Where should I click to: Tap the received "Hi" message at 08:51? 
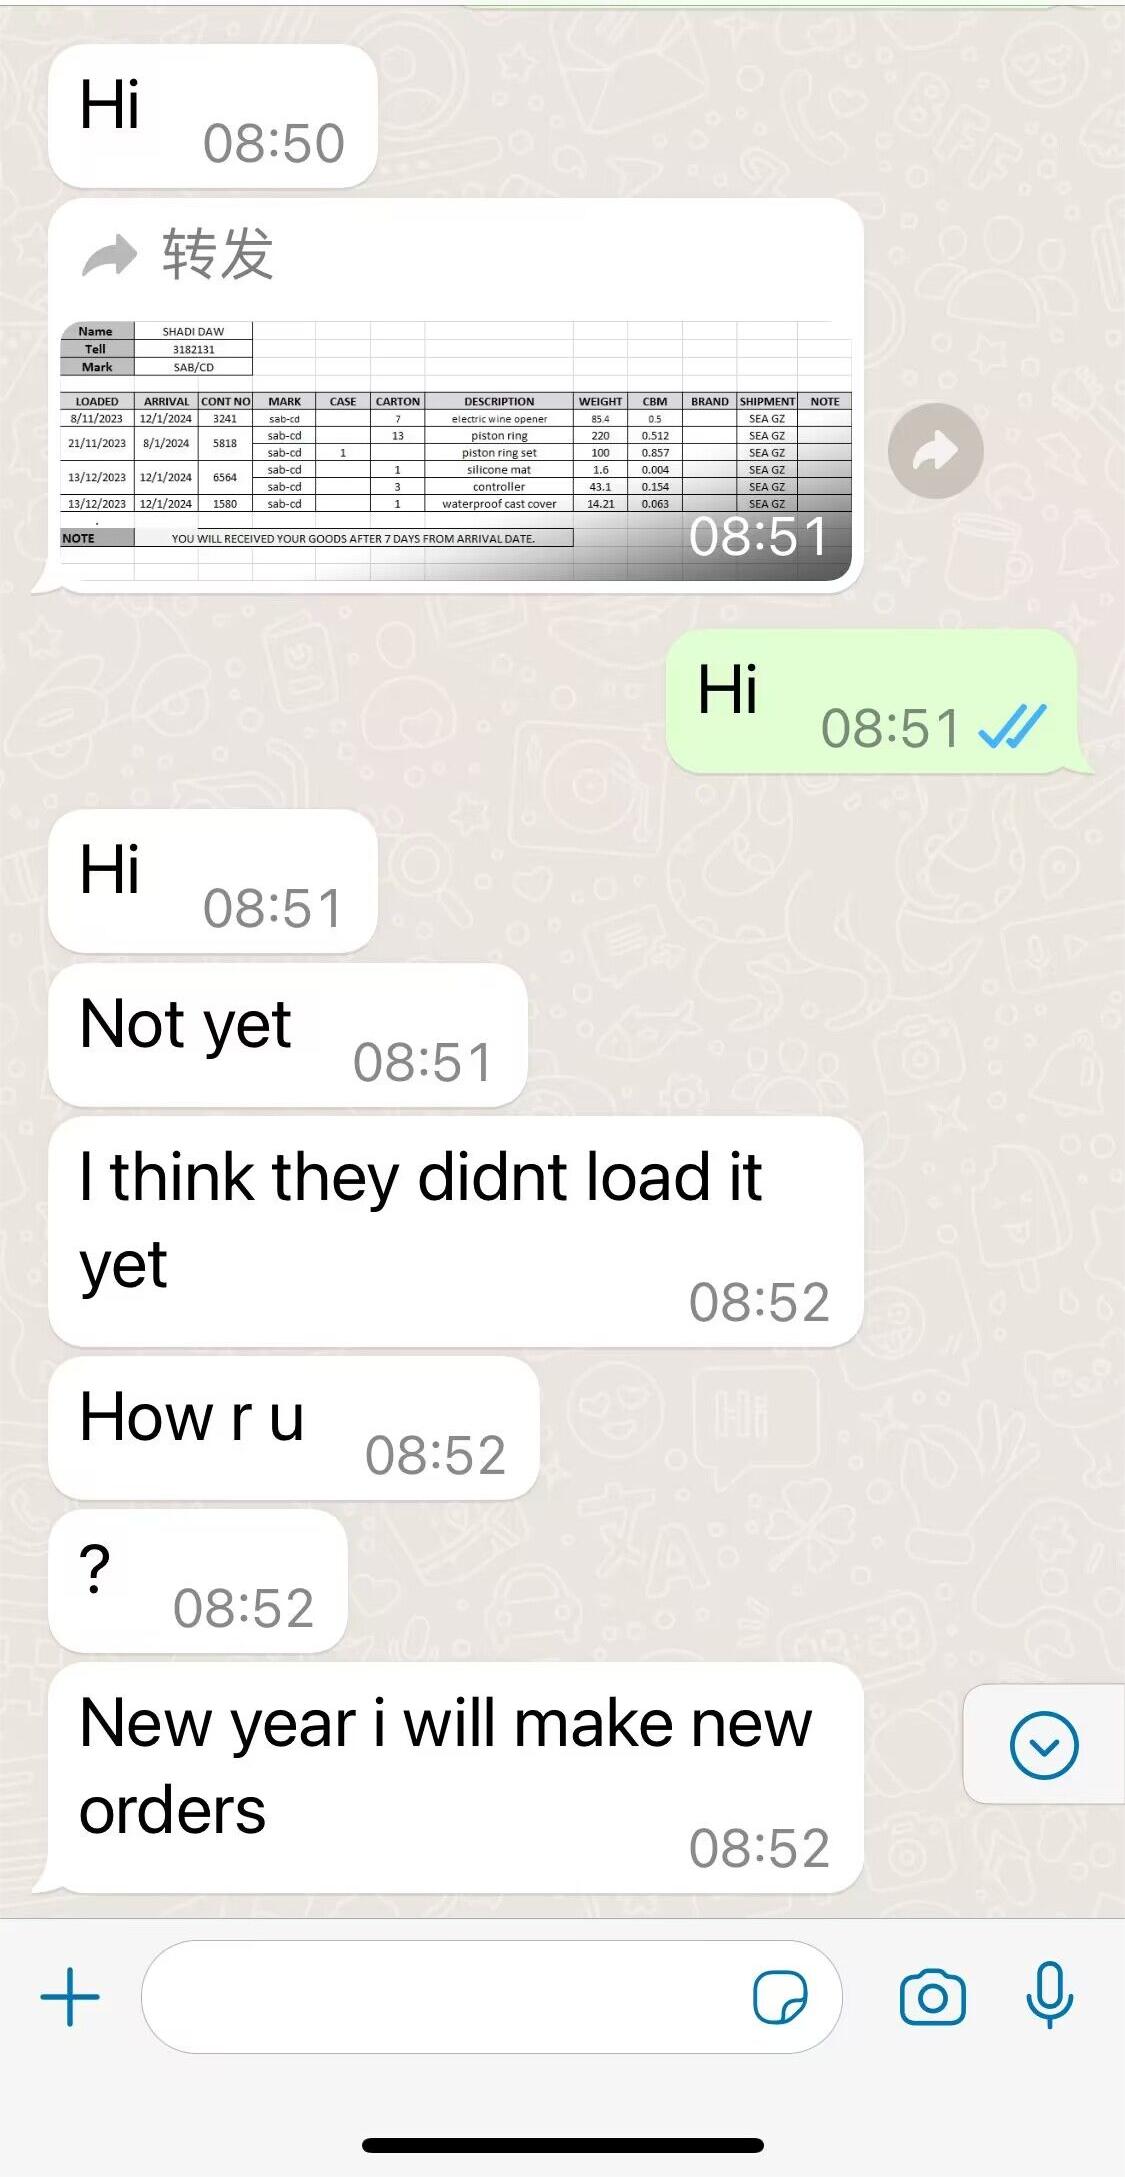212,881
